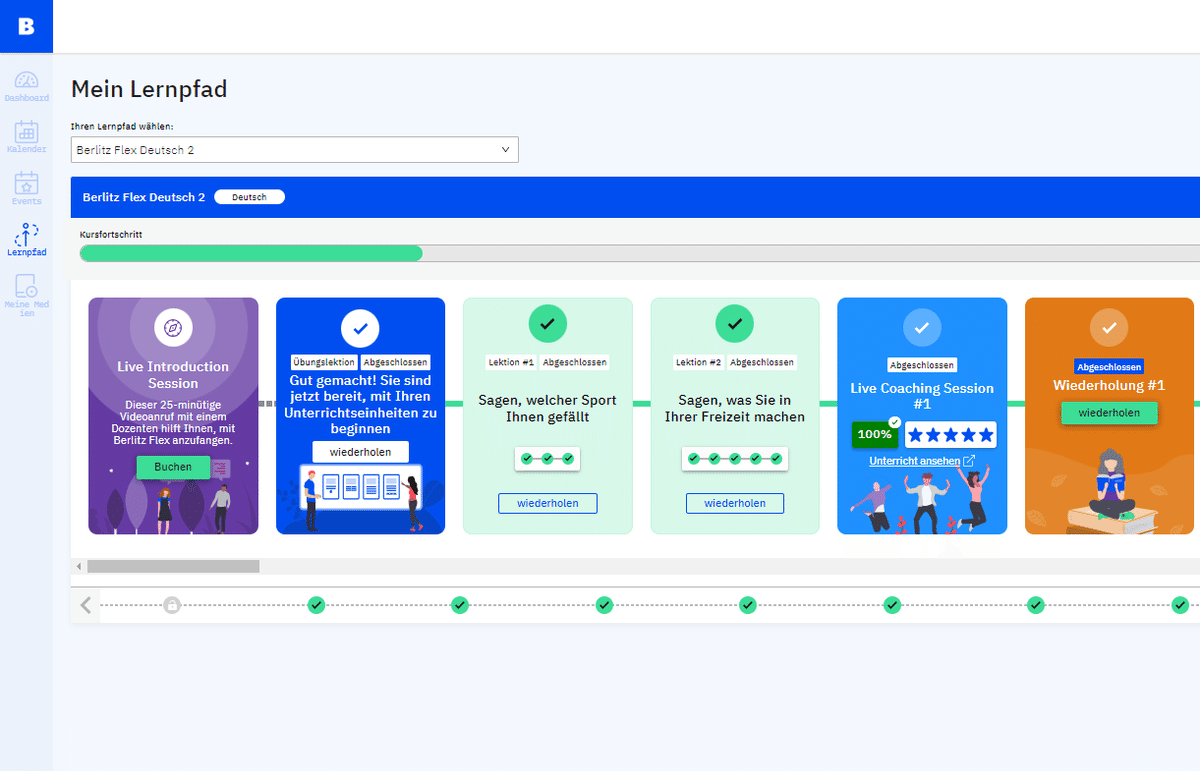
Task: Click Buchen on Live Introduction Session
Action: (173, 467)
